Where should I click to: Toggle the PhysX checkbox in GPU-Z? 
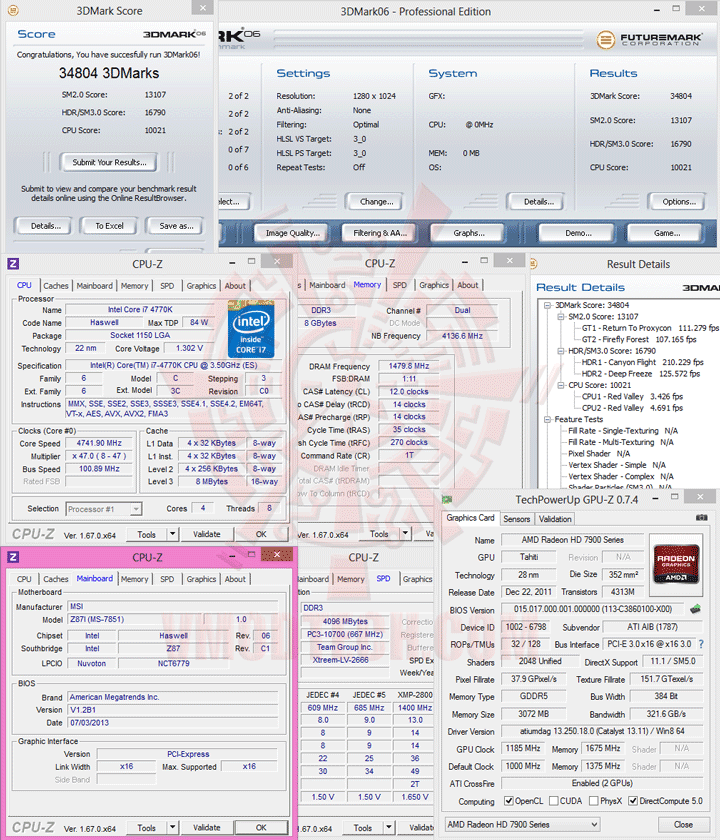(x=594, y=801)
